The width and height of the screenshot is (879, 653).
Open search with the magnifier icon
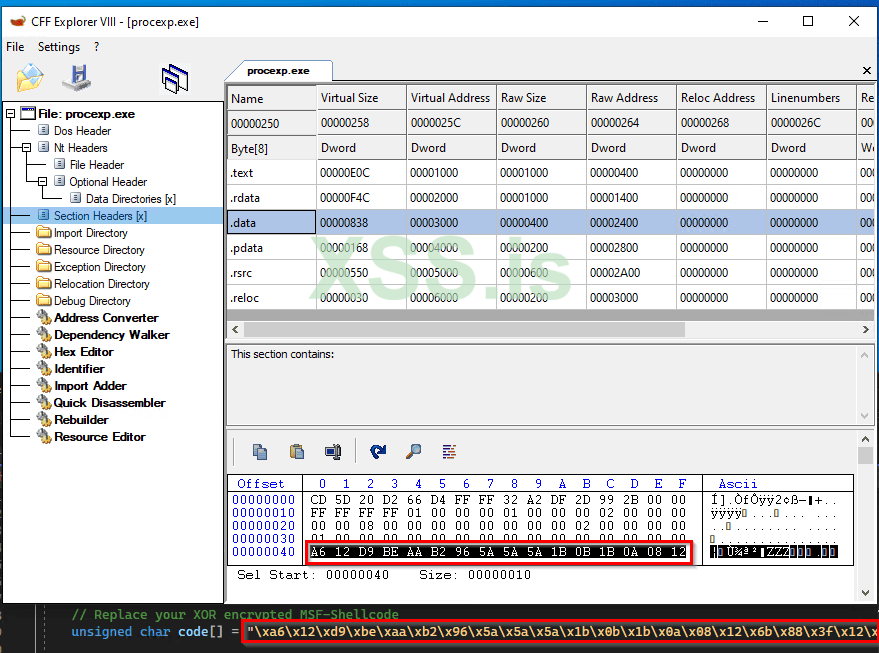pyautogui.click(x=412, y=451)
